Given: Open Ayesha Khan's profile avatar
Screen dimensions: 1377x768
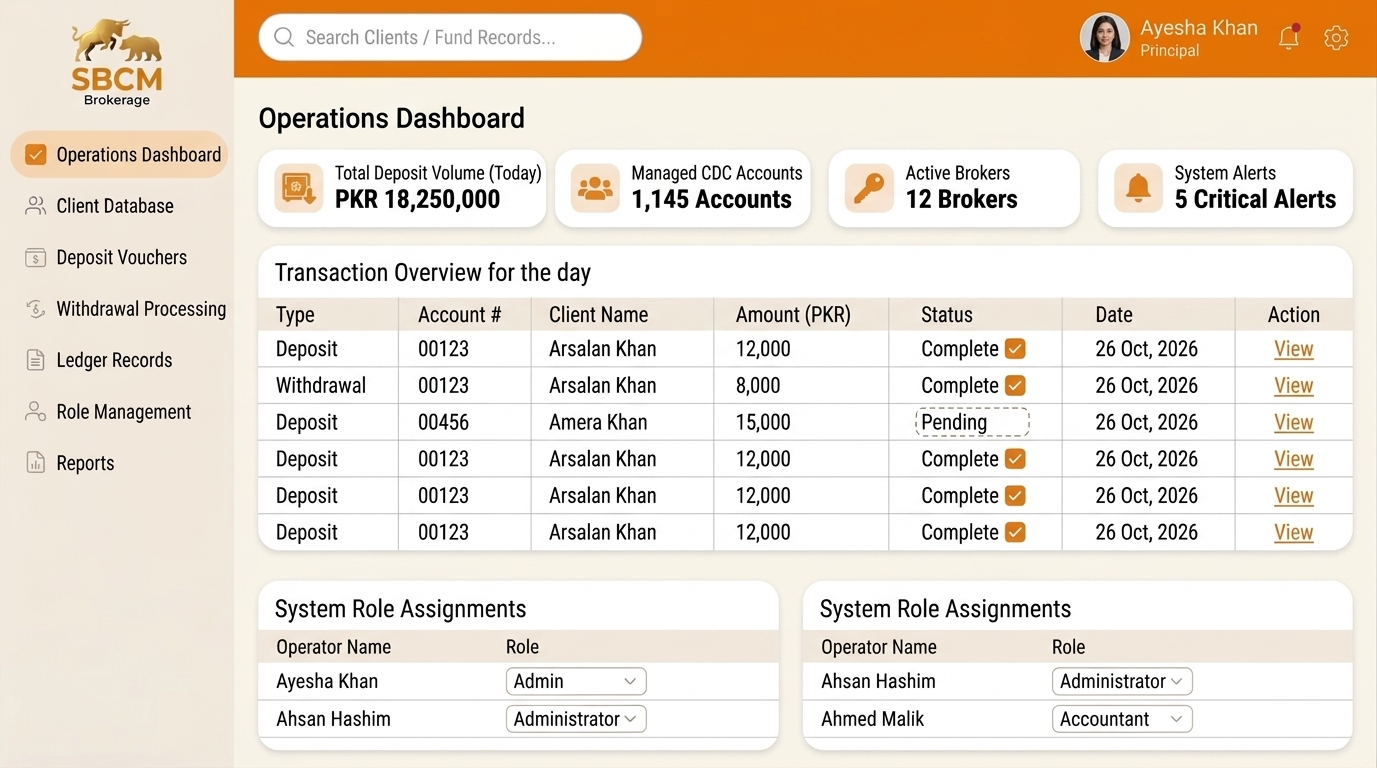Looking at the screenshot, I should click(1105, 38).
